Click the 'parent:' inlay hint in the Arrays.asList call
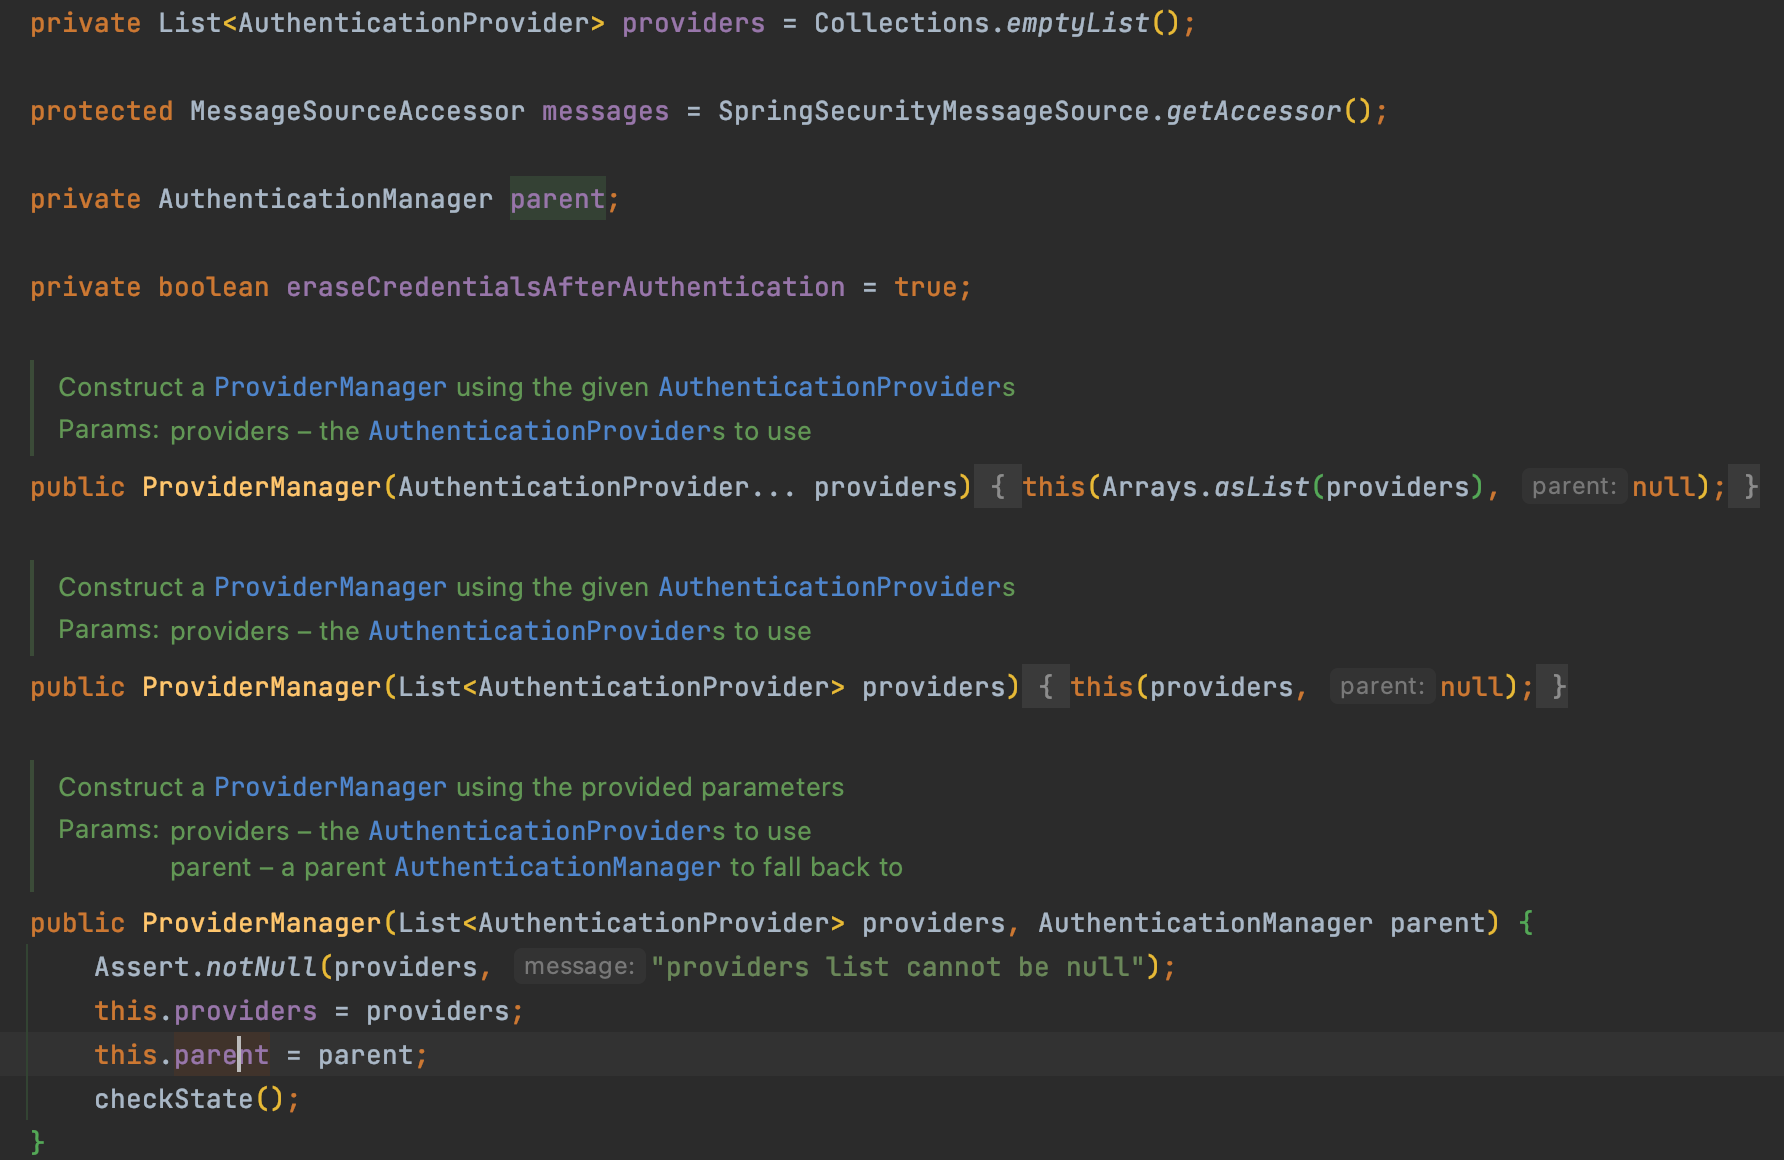Screen dimensions: 1784x1160 click(1574, 487)
